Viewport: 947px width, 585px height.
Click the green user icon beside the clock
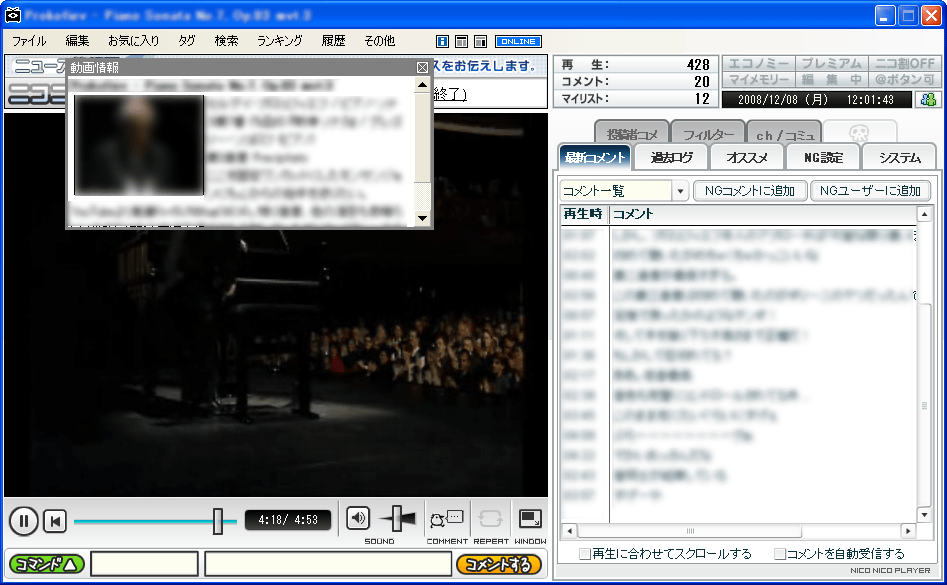pos(928,99)
